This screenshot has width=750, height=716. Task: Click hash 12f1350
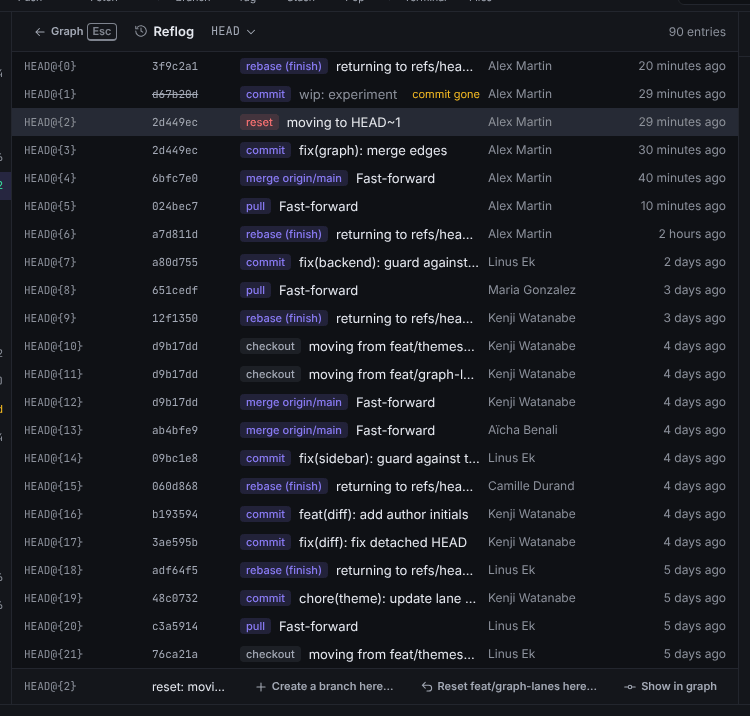click(x=175, y=318)
